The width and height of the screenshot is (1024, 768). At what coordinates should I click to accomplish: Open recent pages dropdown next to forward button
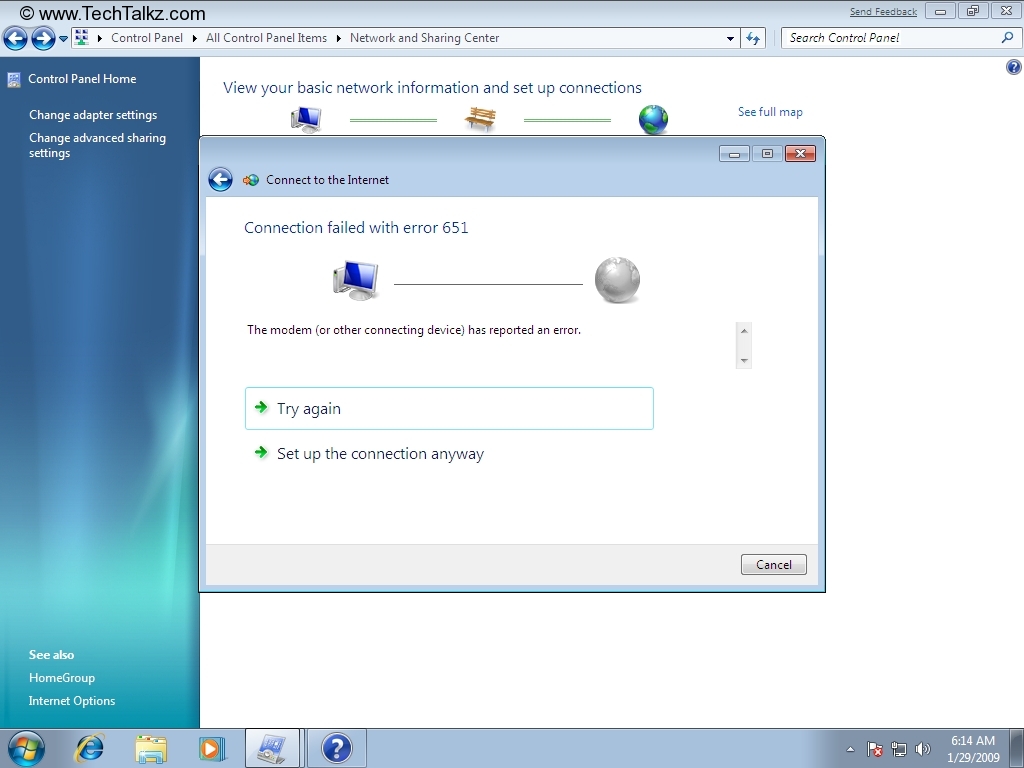(x=64, y=39)
